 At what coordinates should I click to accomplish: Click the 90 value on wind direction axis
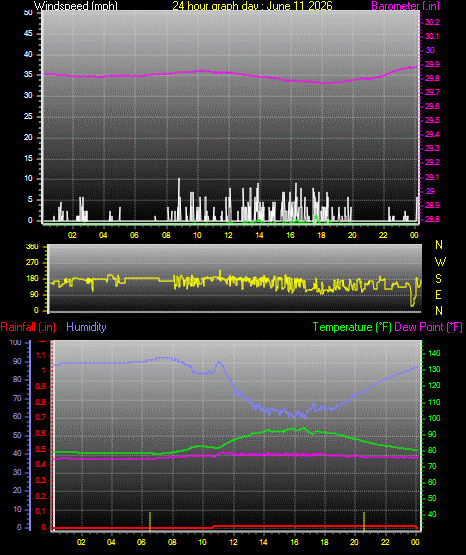[x=34, y=294]
